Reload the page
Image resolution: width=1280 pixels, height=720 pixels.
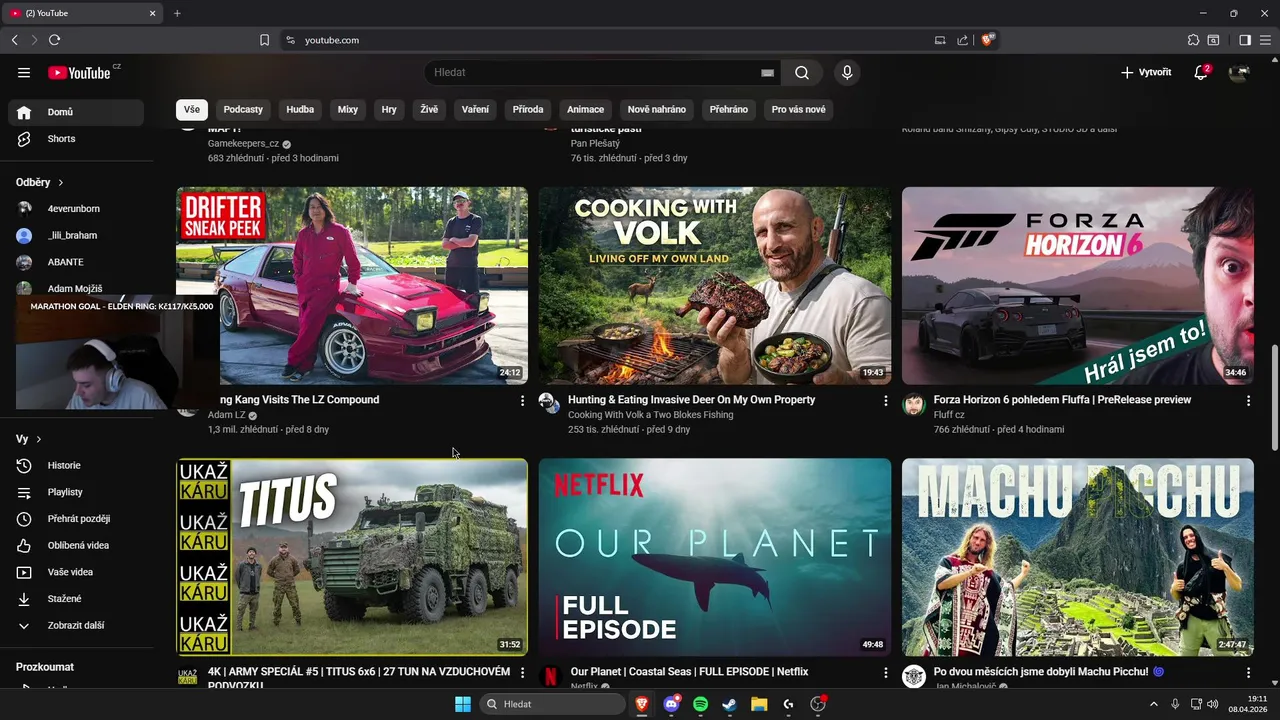pos(54,40)
